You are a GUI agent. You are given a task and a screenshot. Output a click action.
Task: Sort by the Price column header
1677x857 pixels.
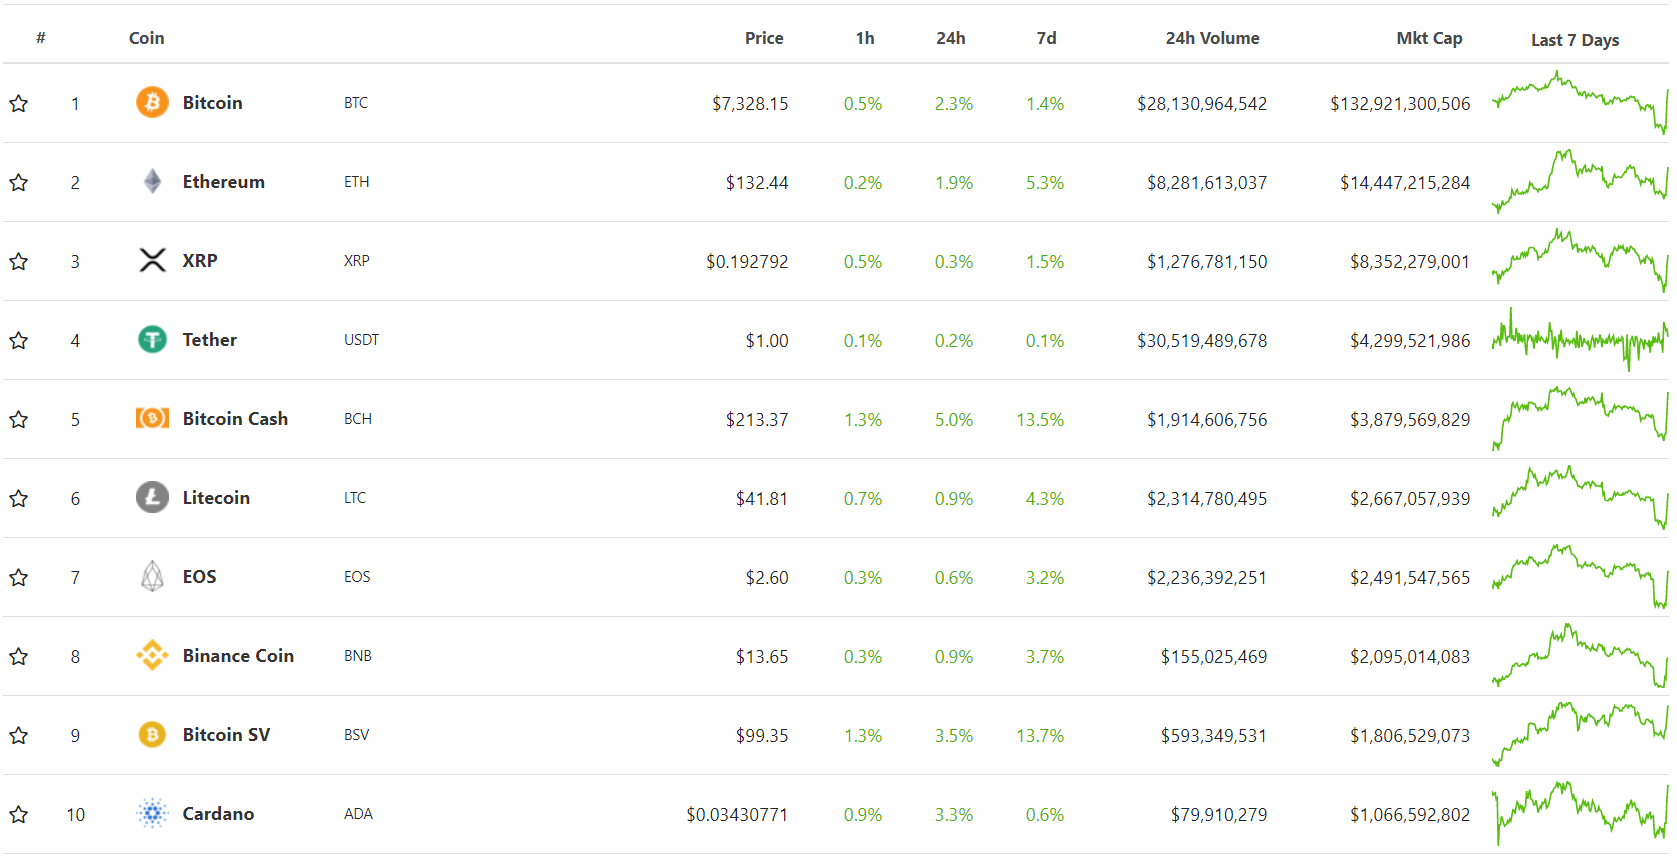764,38
